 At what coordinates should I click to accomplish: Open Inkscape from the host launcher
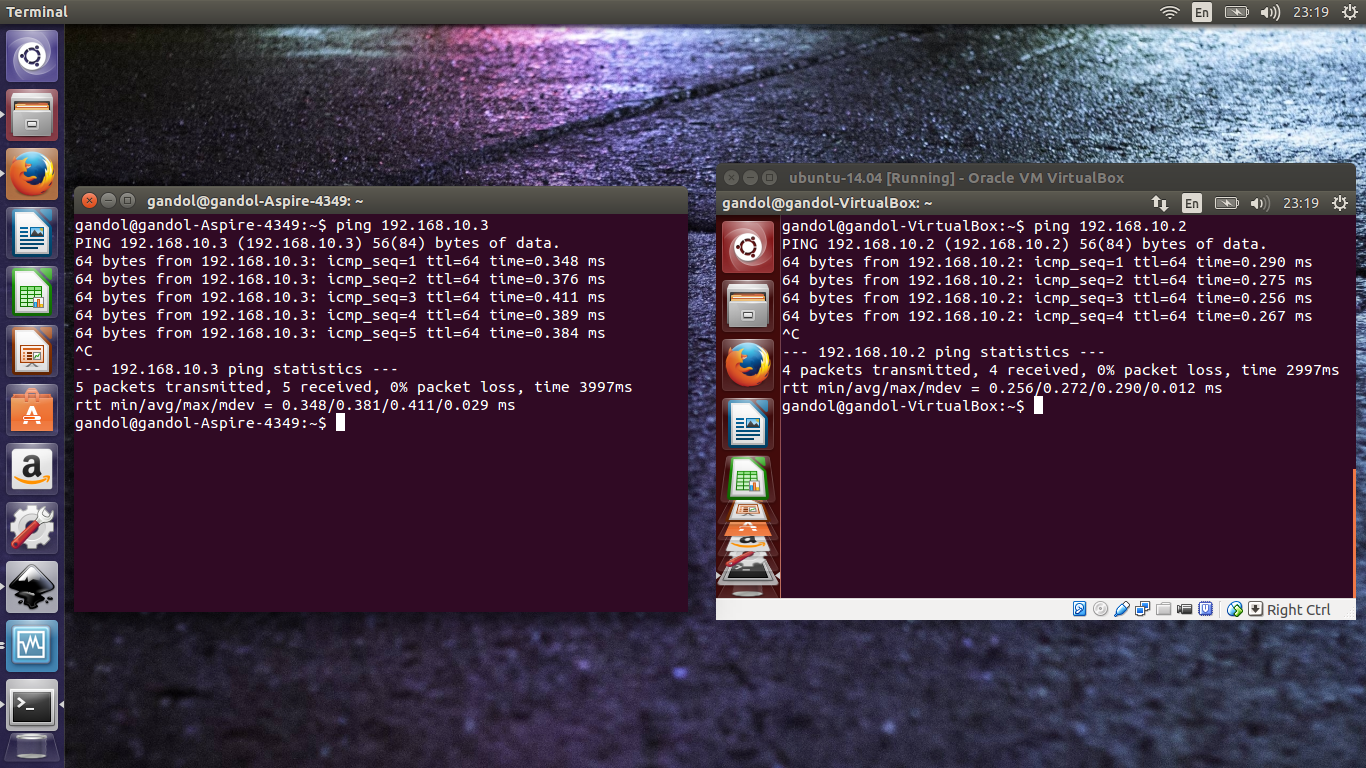[x=32, y=588]
